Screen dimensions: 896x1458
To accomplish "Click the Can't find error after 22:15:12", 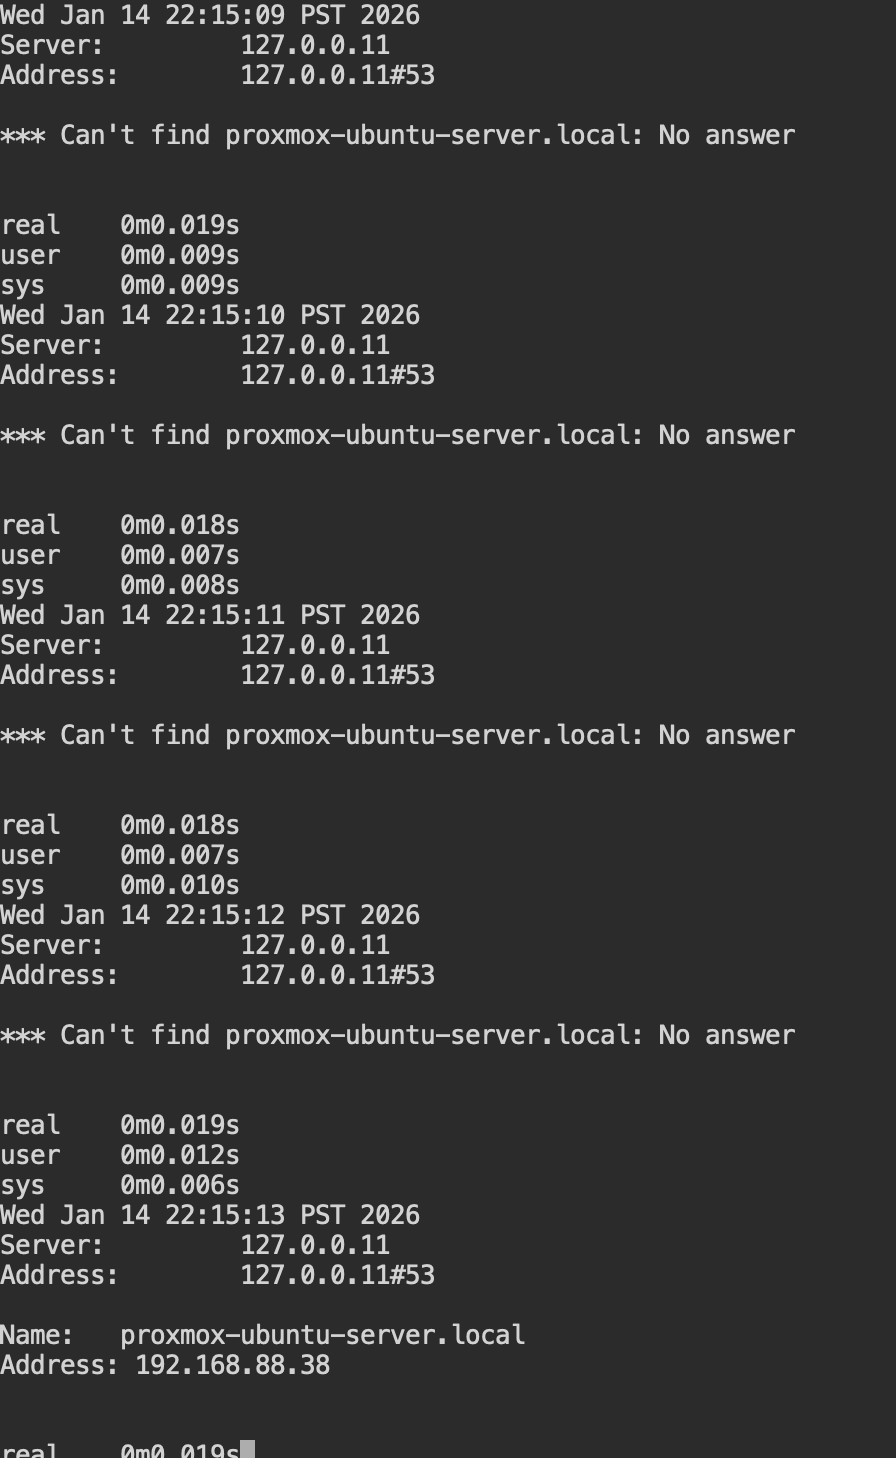I will click(397, 1035).
